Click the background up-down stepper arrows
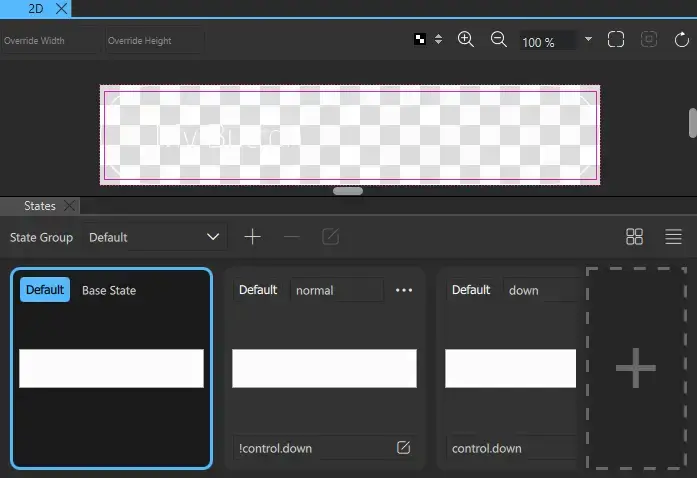This screenshot has width=697, height=478. pos(438,40)
